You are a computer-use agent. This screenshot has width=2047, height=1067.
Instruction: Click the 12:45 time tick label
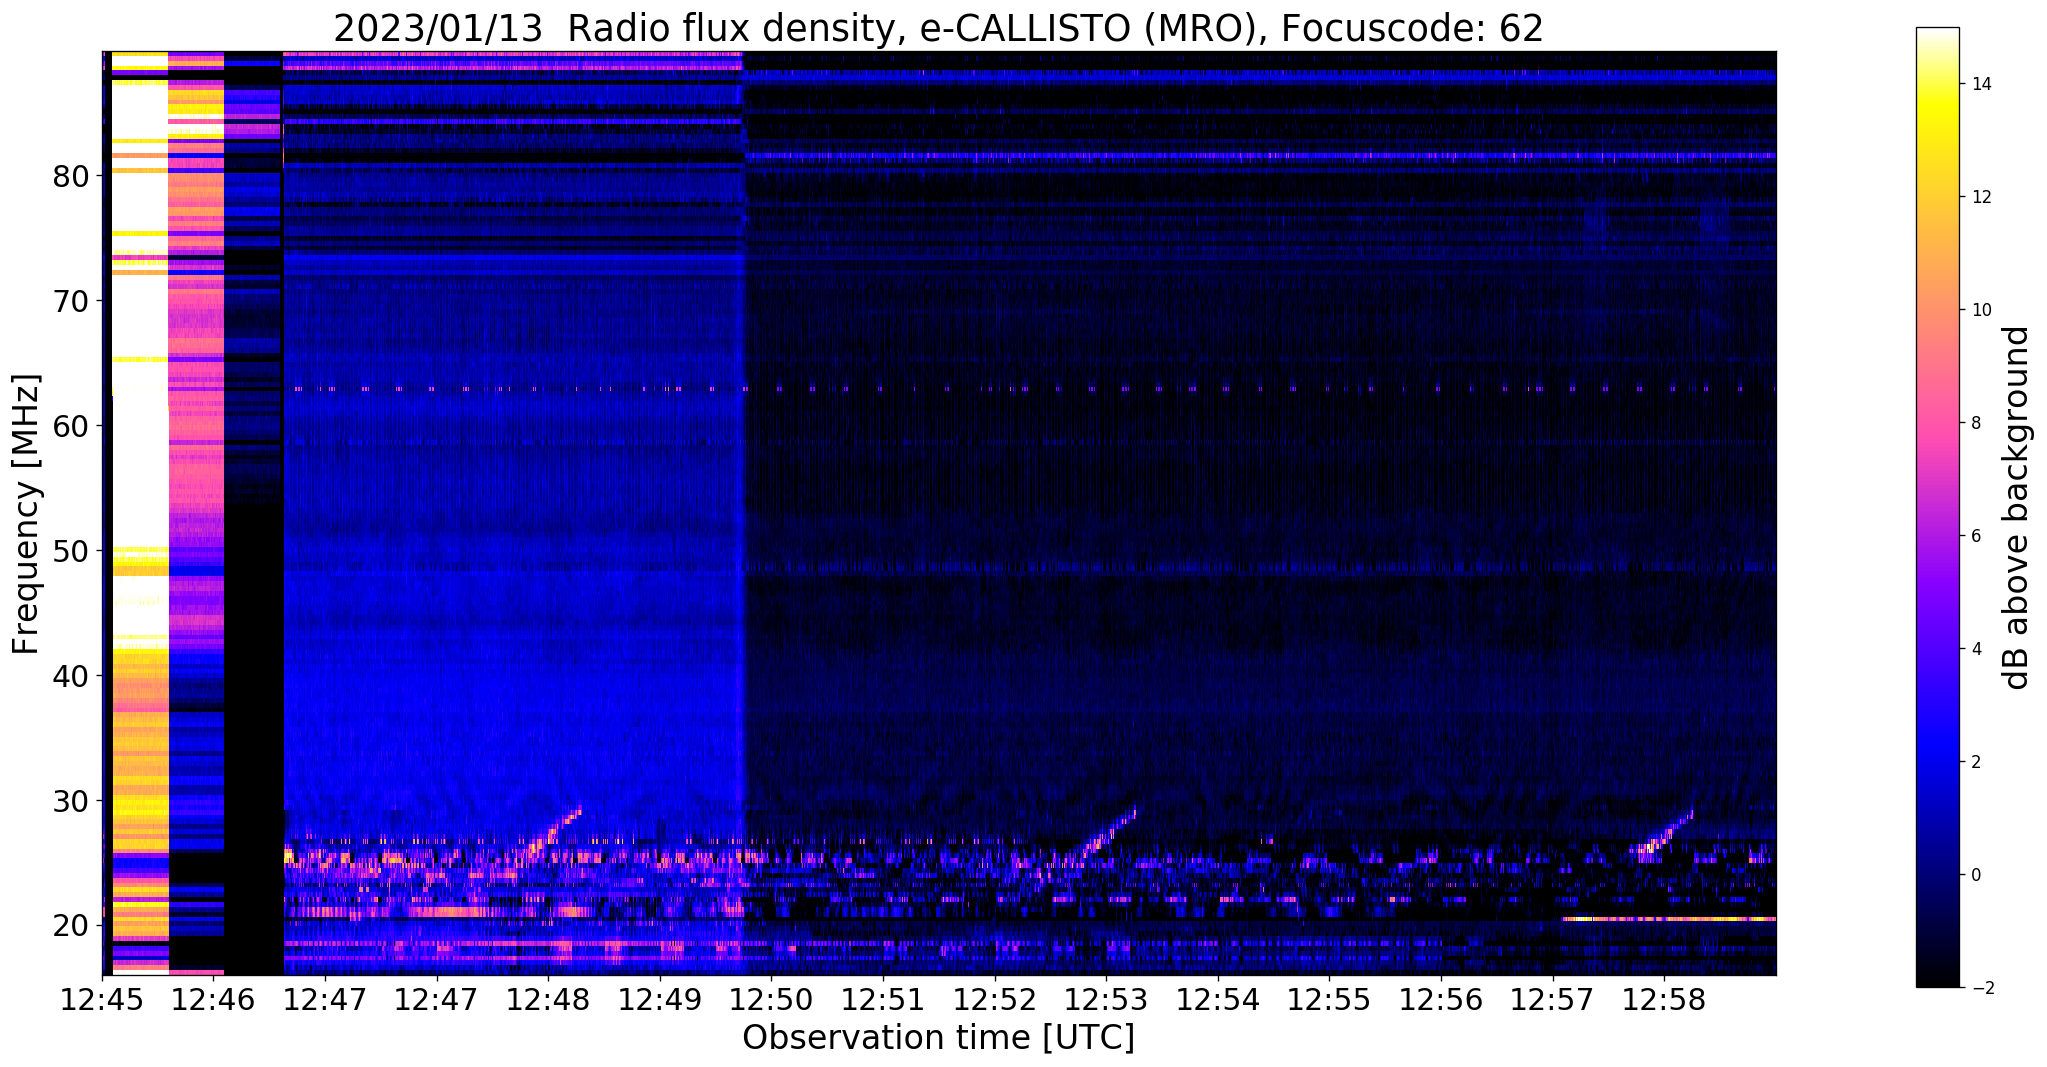102,1000
